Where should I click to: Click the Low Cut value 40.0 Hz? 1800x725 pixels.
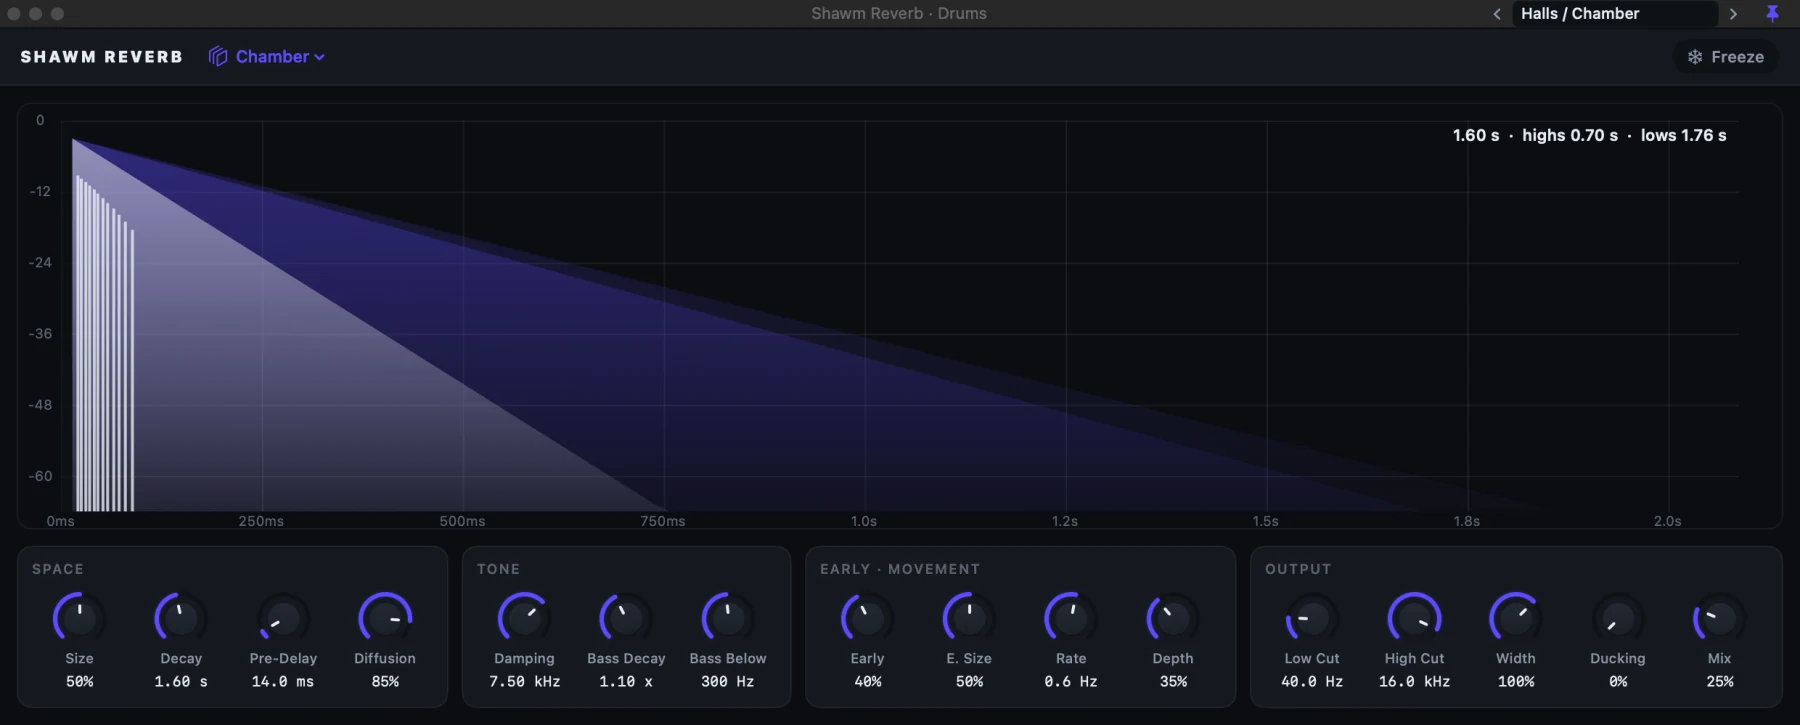pyautogui.click(x=1312, y=681)
